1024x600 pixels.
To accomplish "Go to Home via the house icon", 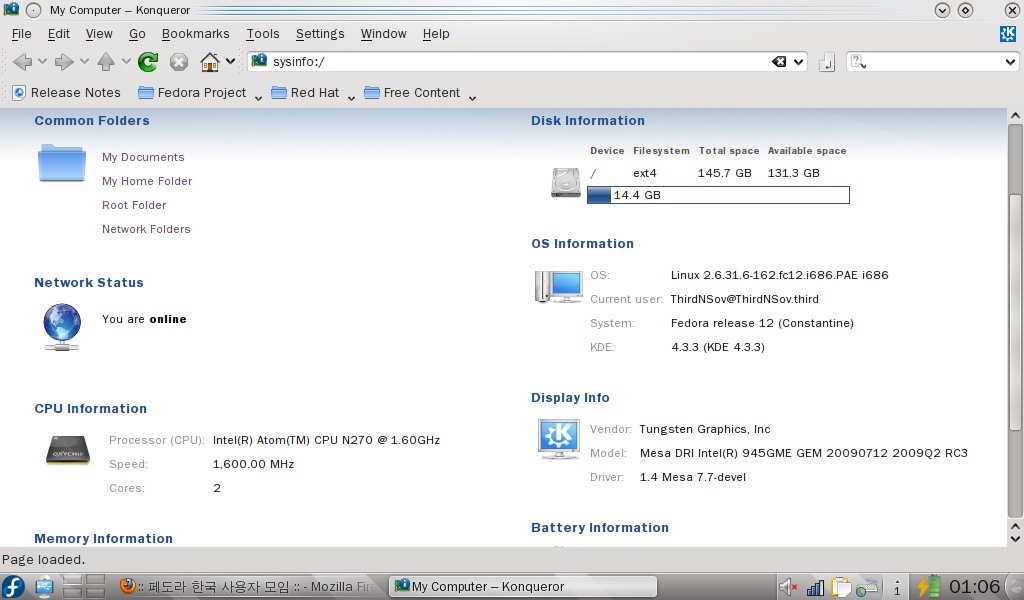I will click(210, 62).
